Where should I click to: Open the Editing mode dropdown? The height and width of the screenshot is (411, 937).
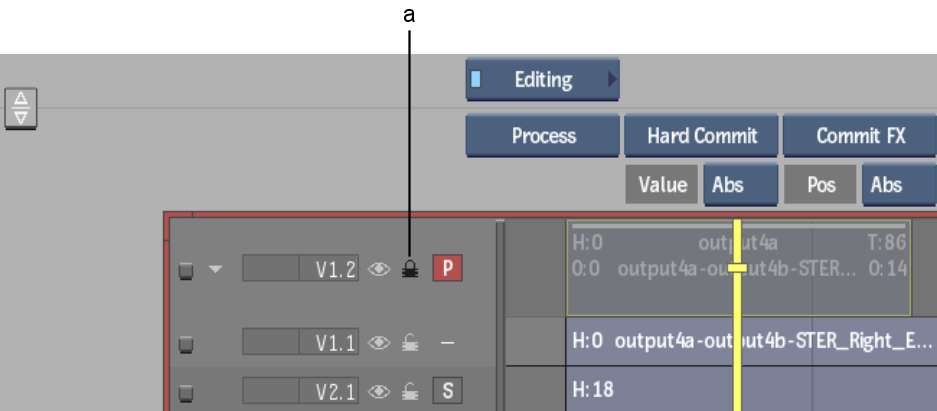click(x=543, y=79)
